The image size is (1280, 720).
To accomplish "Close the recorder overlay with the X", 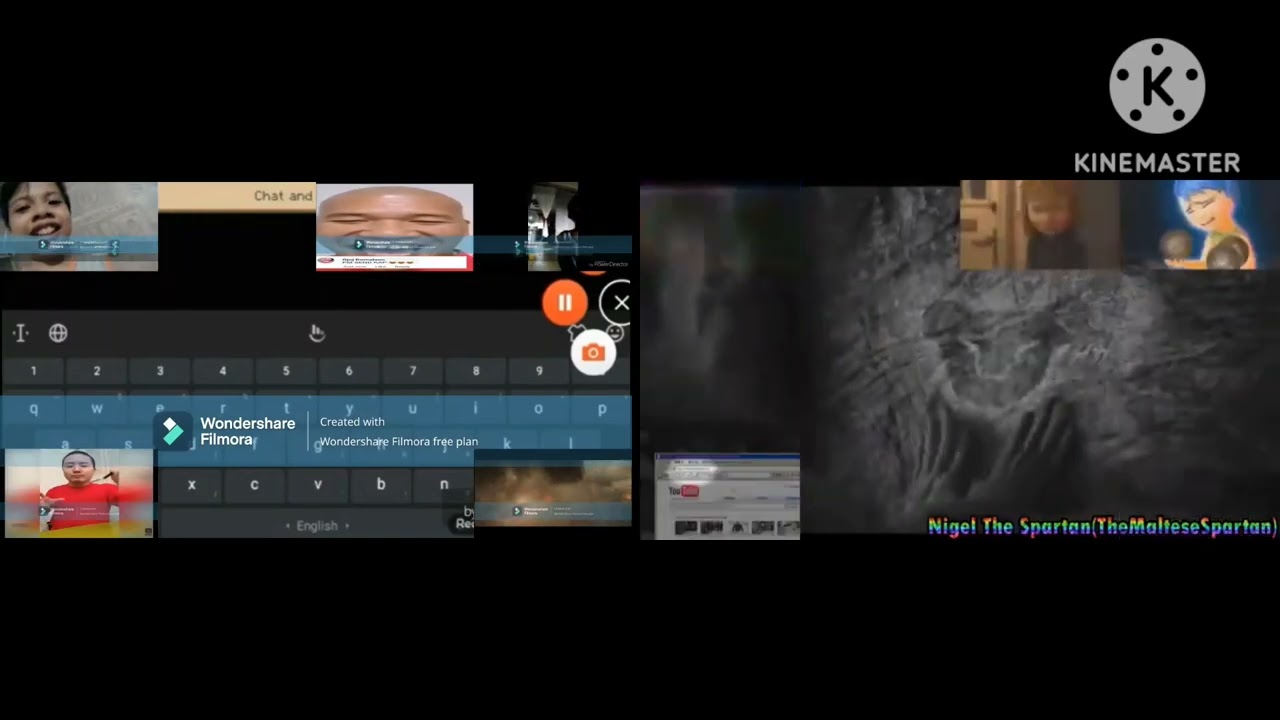I will [621, 303].
